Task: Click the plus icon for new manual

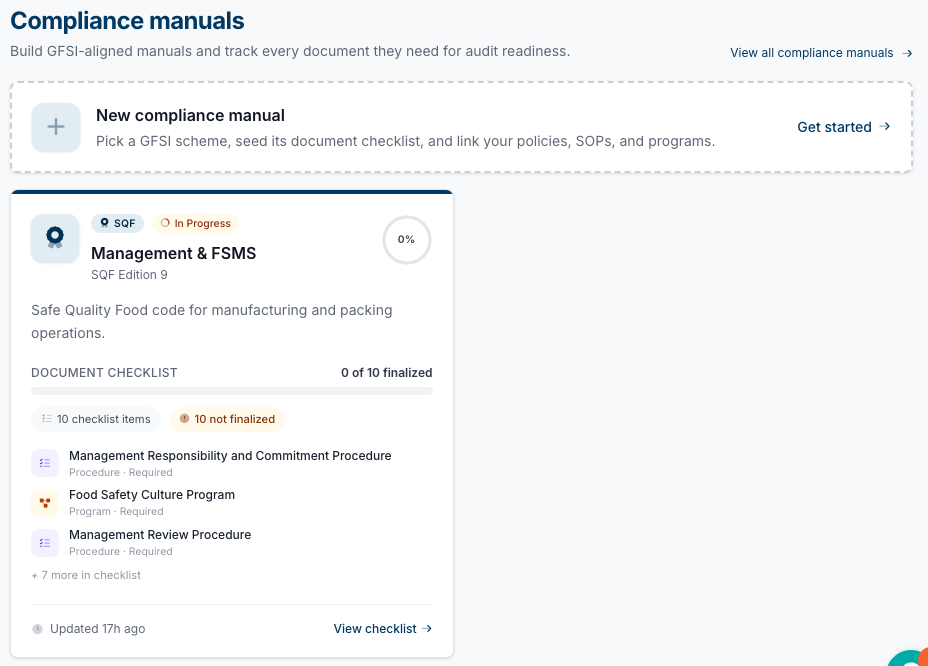Action: coord(56,127)
